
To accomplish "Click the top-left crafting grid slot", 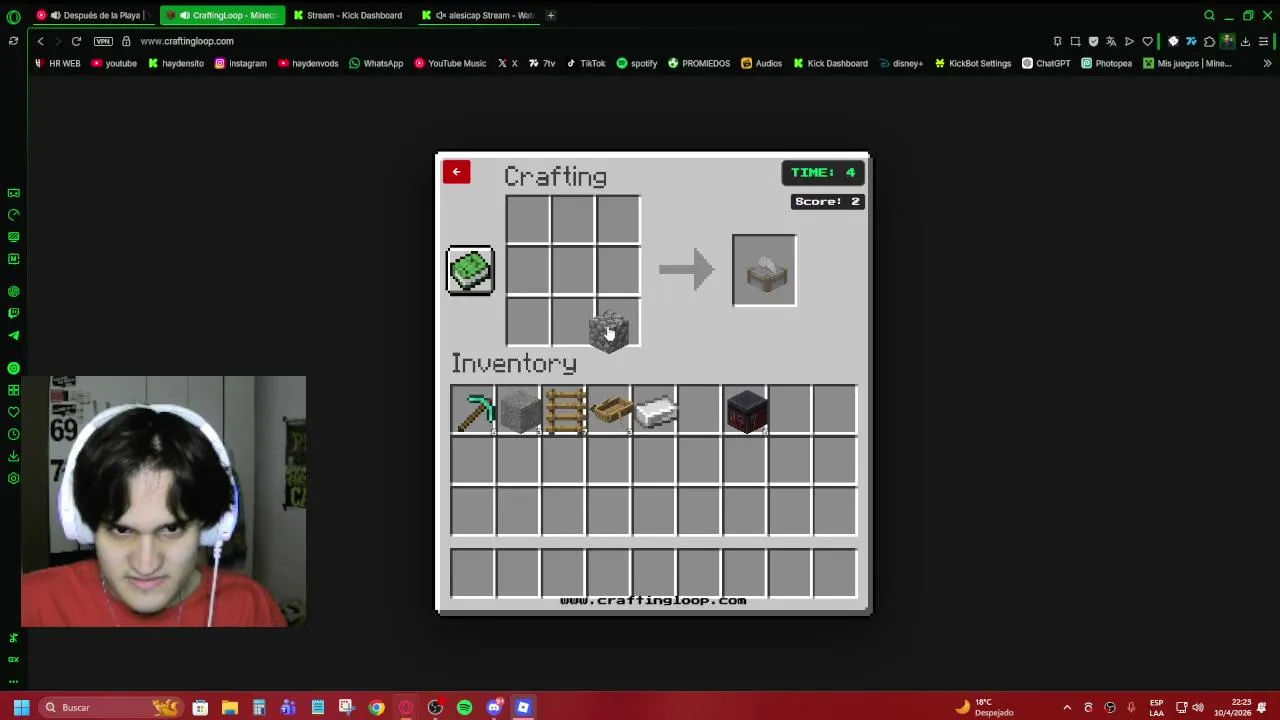I will pos(527,220).
